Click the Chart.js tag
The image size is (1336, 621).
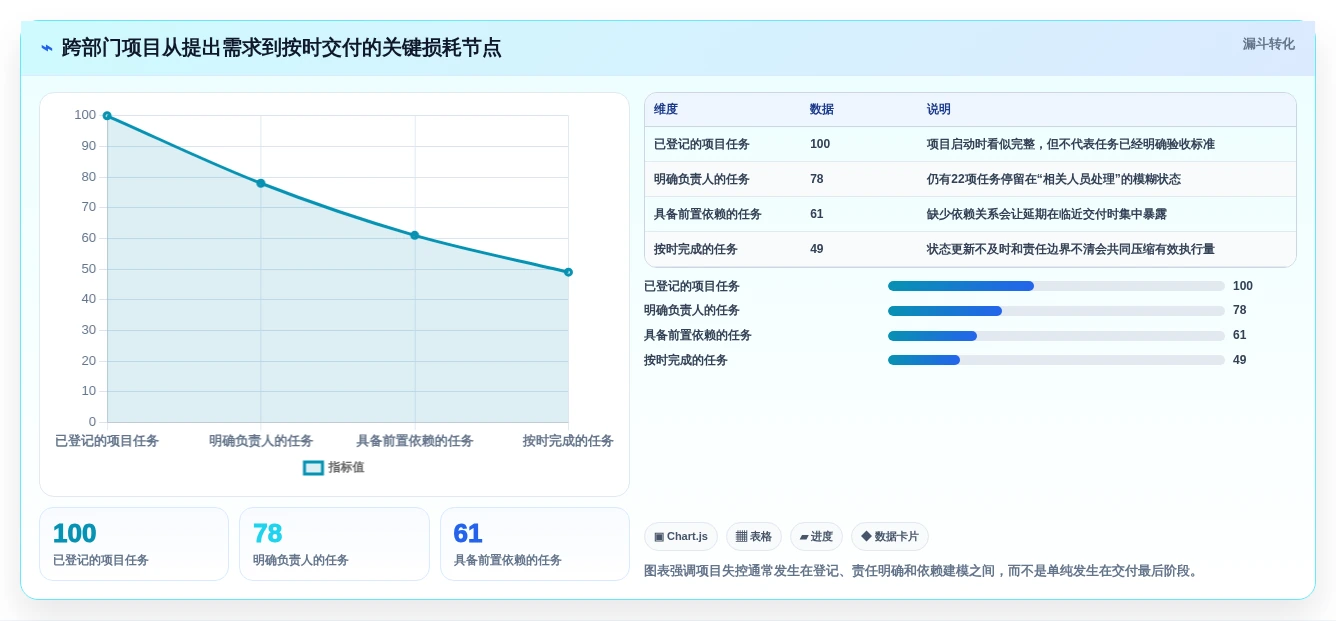point(681,536)
